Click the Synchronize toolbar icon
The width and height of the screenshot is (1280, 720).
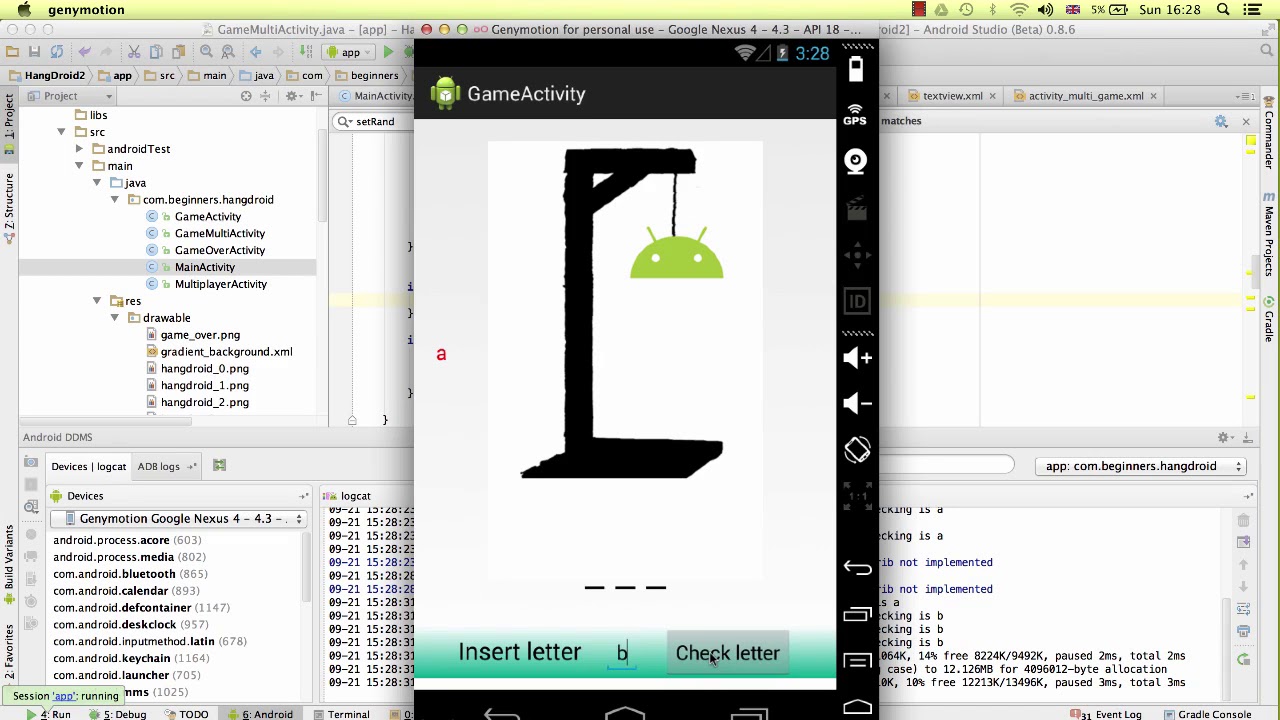pos(57,52)
